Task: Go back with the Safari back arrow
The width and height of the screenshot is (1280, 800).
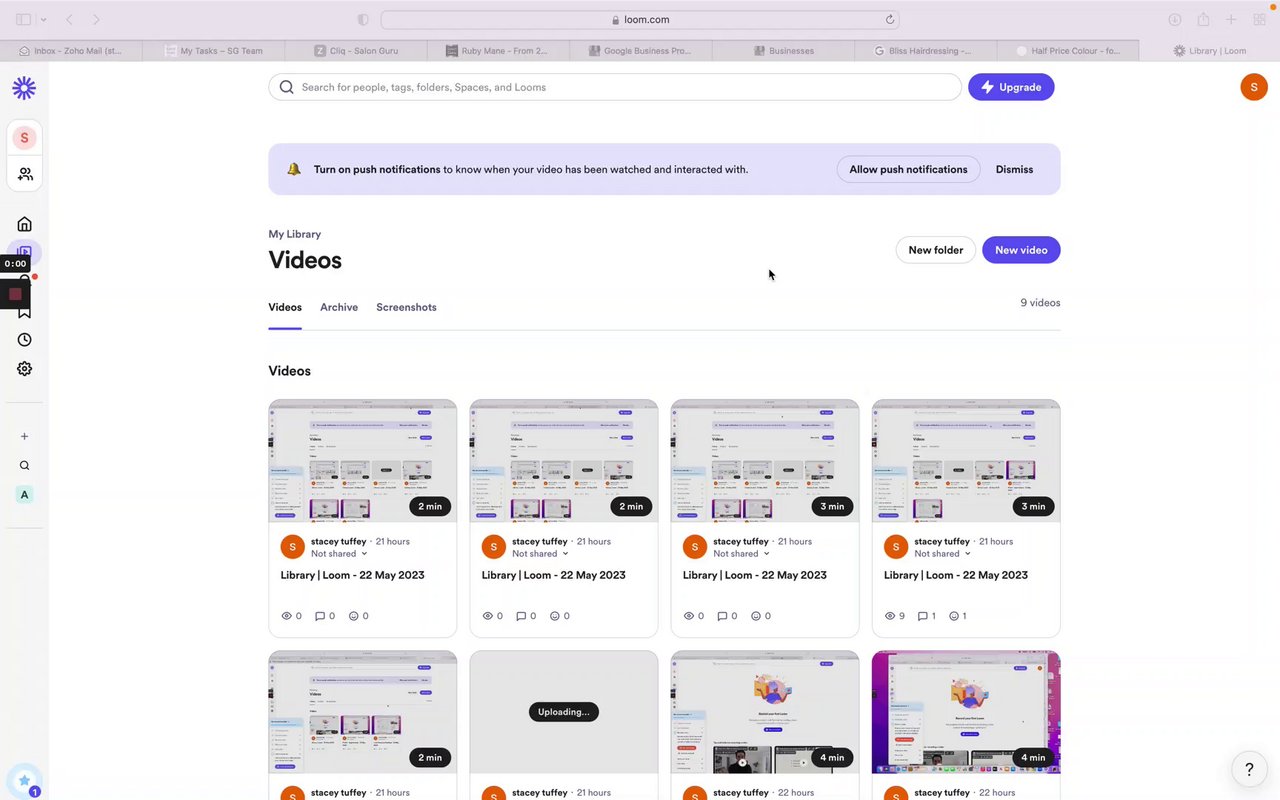Action: pos(69,19)
